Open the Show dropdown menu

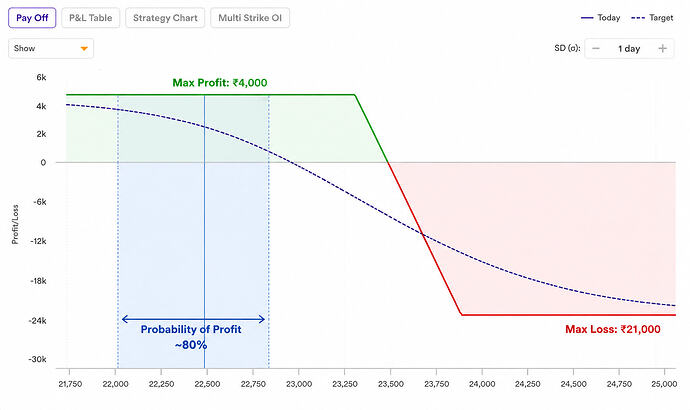(51, 48)
